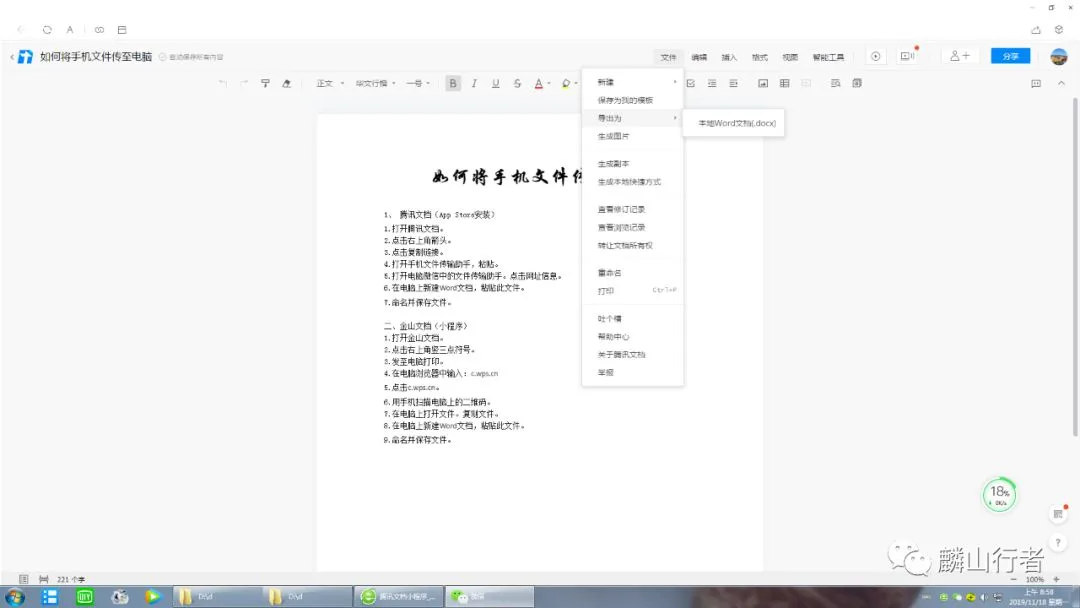1080x608 pixels.
Task: Choose 举报 menu entry
Action: tap(633, 373)
